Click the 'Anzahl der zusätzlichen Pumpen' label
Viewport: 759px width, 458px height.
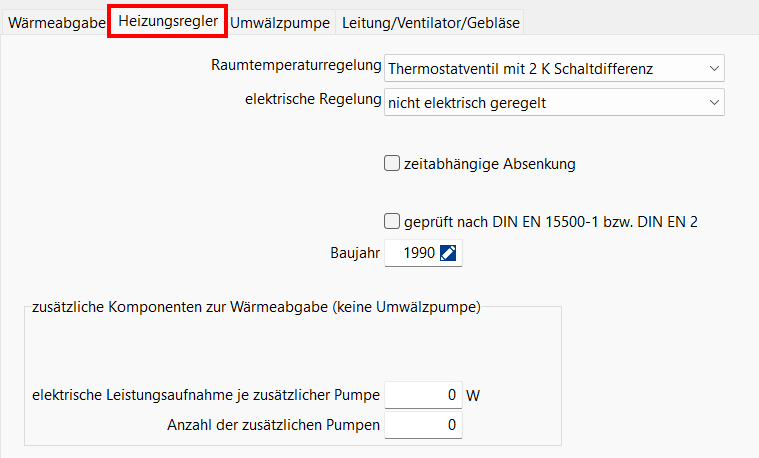pos(273,425)
